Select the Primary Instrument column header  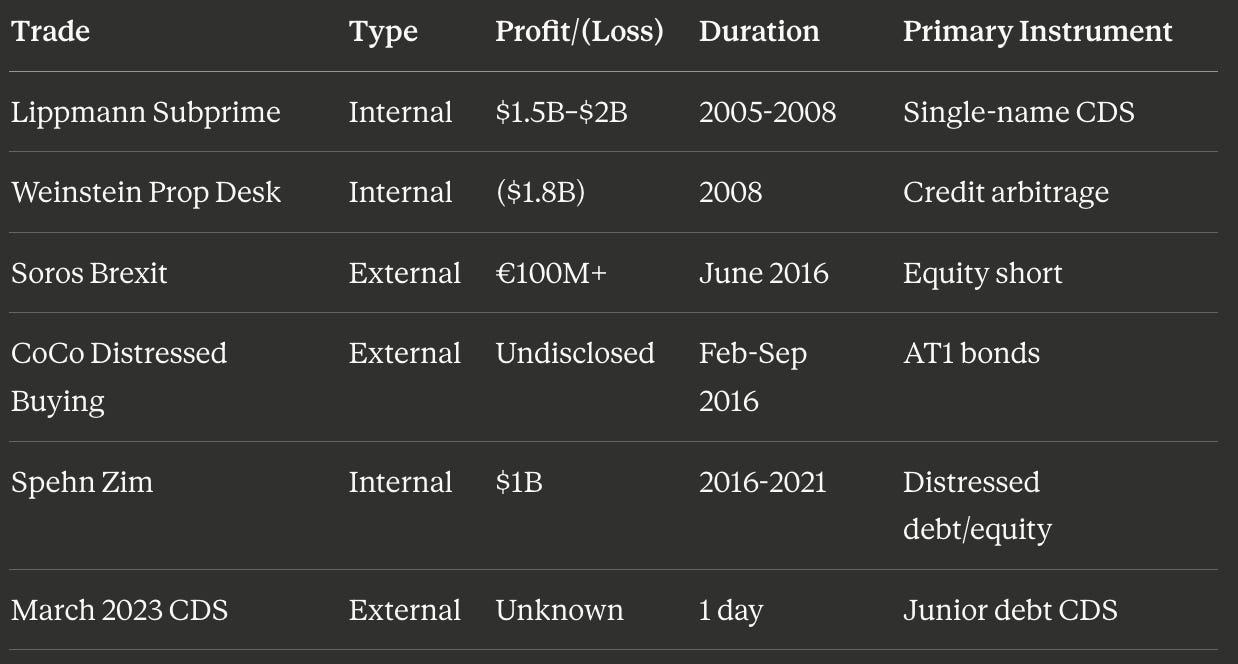tap(1037, 32)
